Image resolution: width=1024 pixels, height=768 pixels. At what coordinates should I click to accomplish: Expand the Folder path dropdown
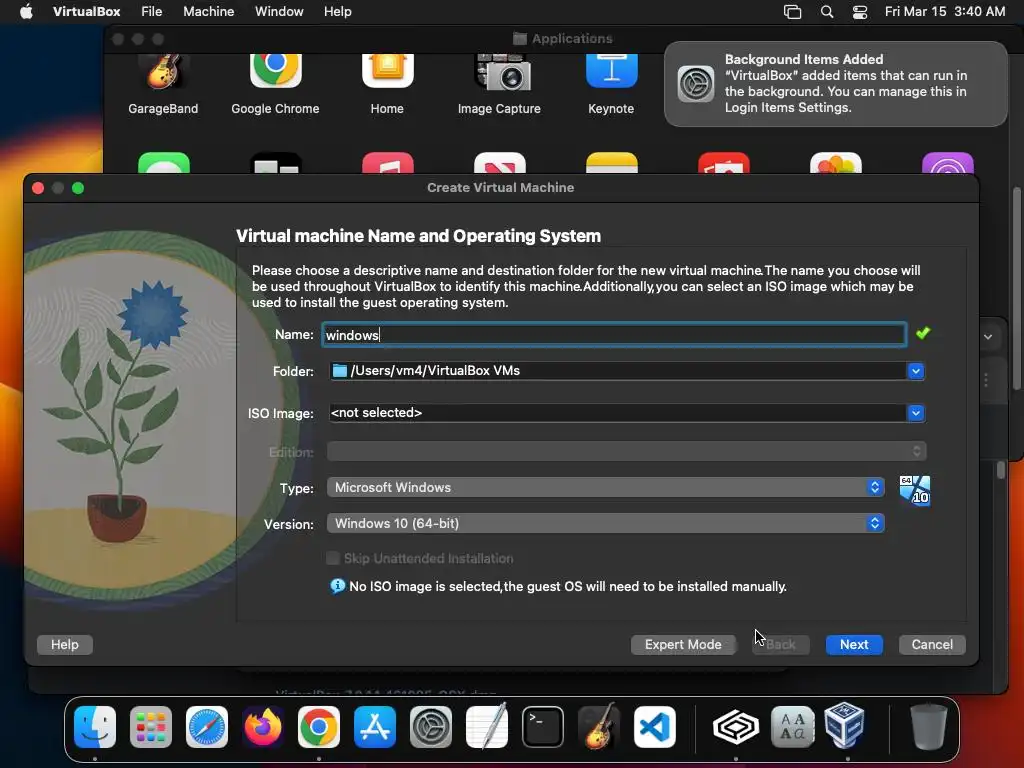[916, 371]
